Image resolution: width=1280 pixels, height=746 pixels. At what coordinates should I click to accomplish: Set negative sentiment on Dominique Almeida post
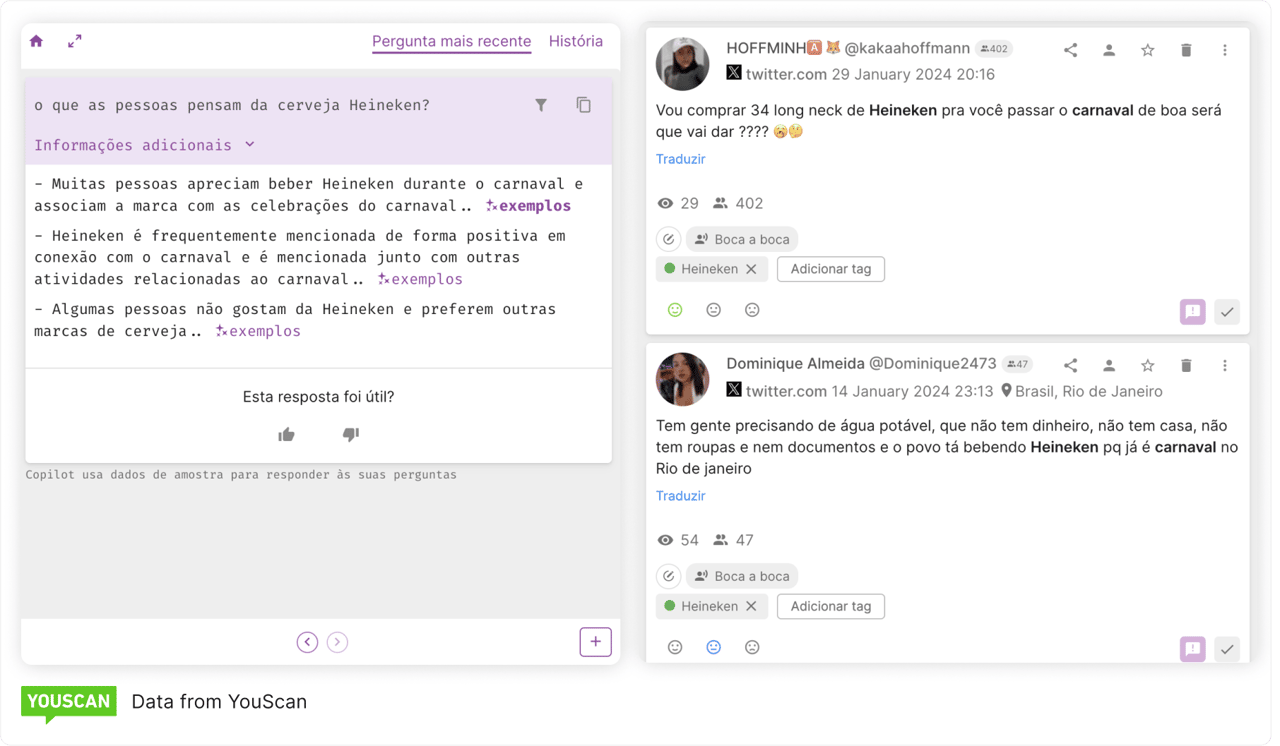(752, 647)
